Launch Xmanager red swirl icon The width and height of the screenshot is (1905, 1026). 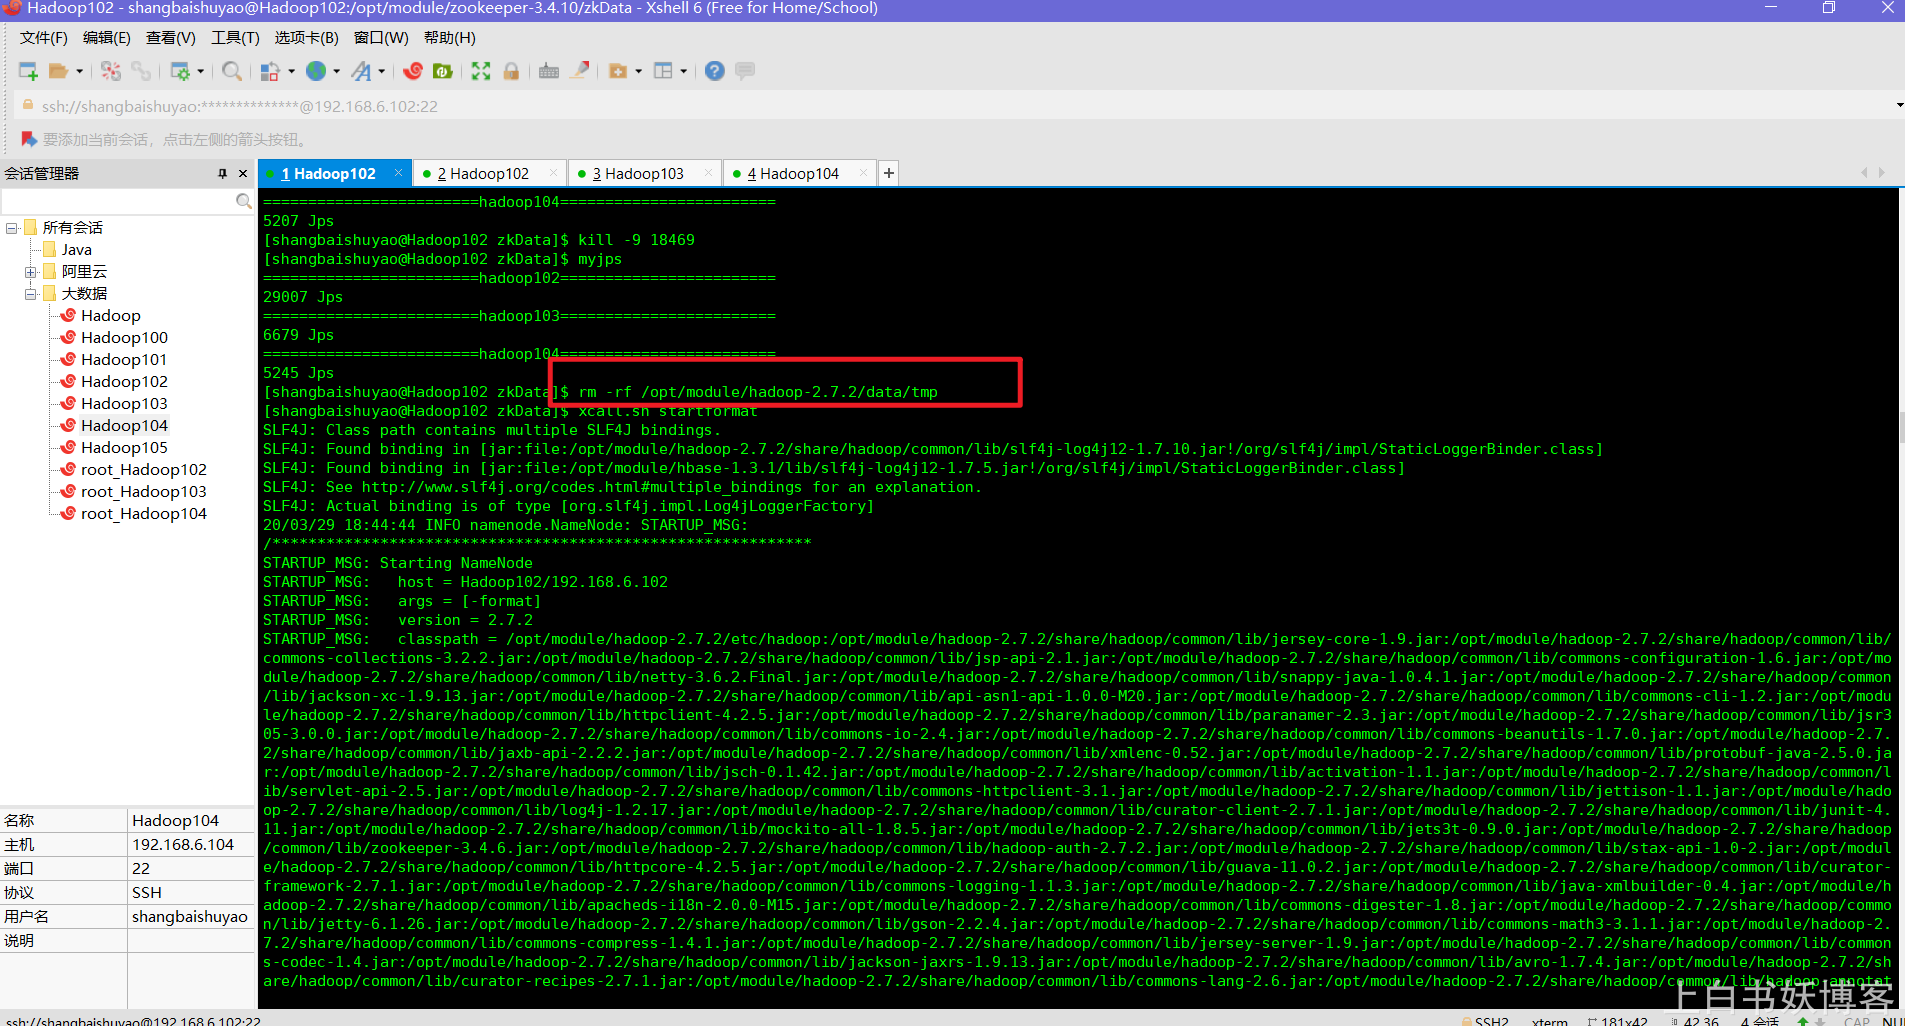(x=412, y=71)
